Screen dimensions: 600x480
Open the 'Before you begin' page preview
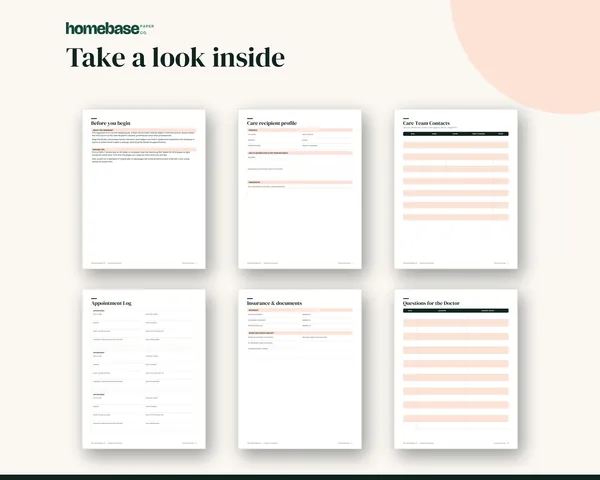pos(144,189)
